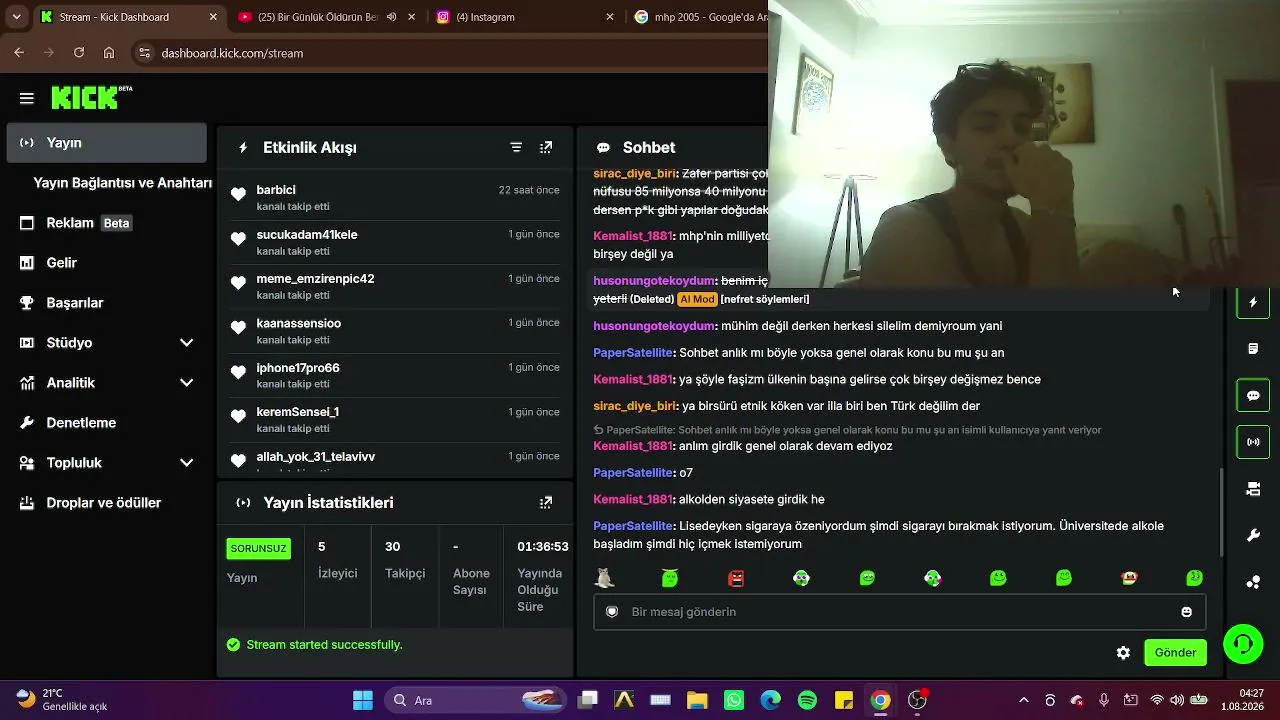The width and height of the screenshot is (1280, 720).
Task: Focus the 'Bir mesaj gönderin' input
Action: [900, 612]
